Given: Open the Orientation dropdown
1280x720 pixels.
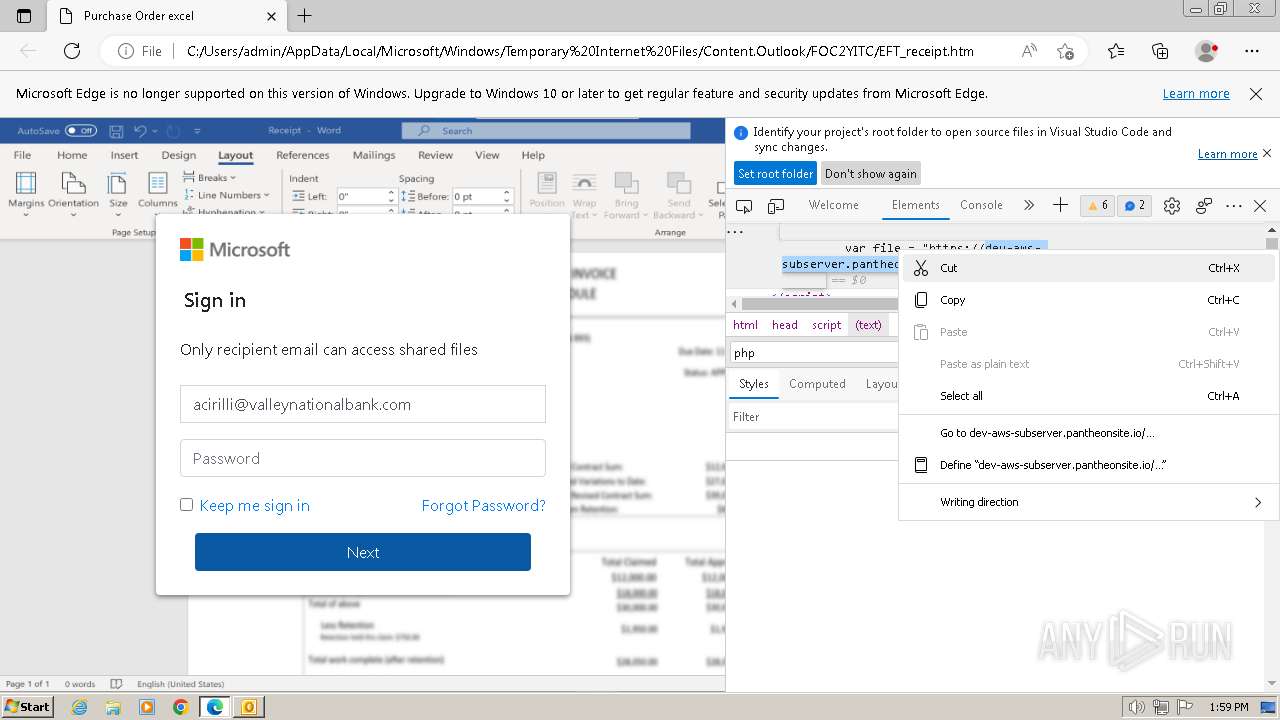Looking at the screenshot, I should (73, 194).
